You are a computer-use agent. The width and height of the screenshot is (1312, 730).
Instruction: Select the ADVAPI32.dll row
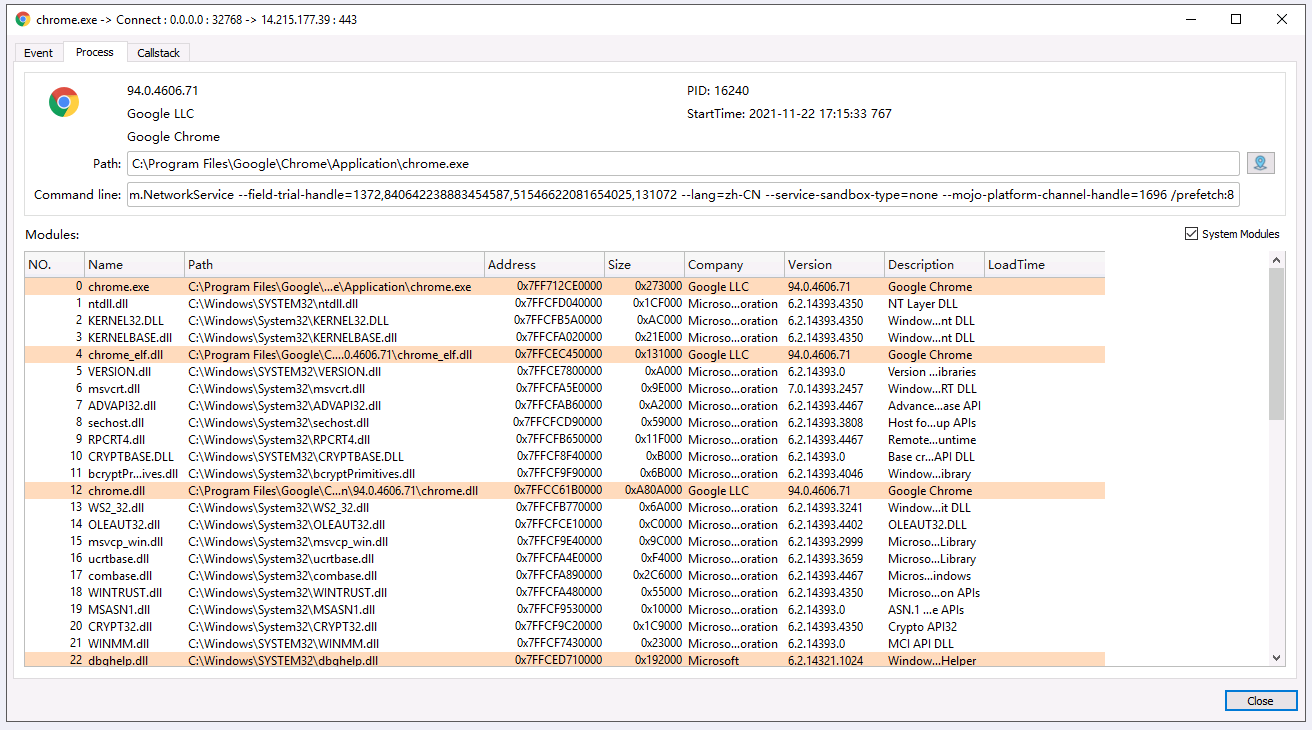pos(565,406)
